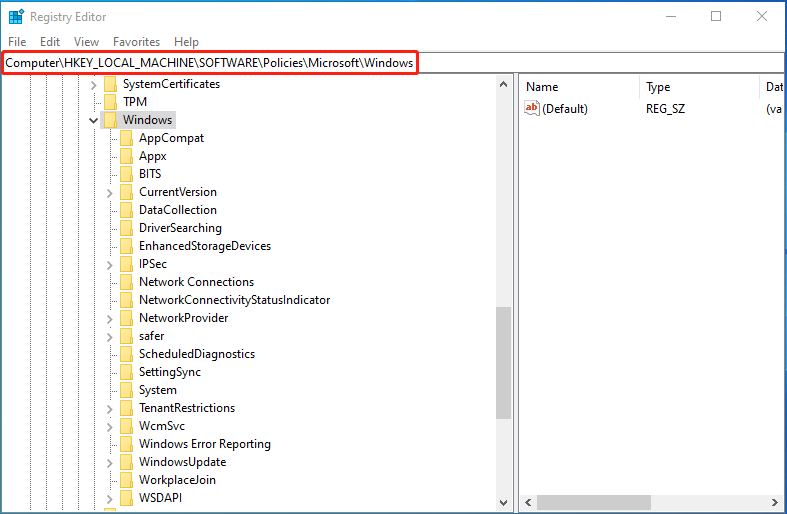
Task: Expand the WcmSvc key
Action: pyautogui.click(x=109, y=427)
